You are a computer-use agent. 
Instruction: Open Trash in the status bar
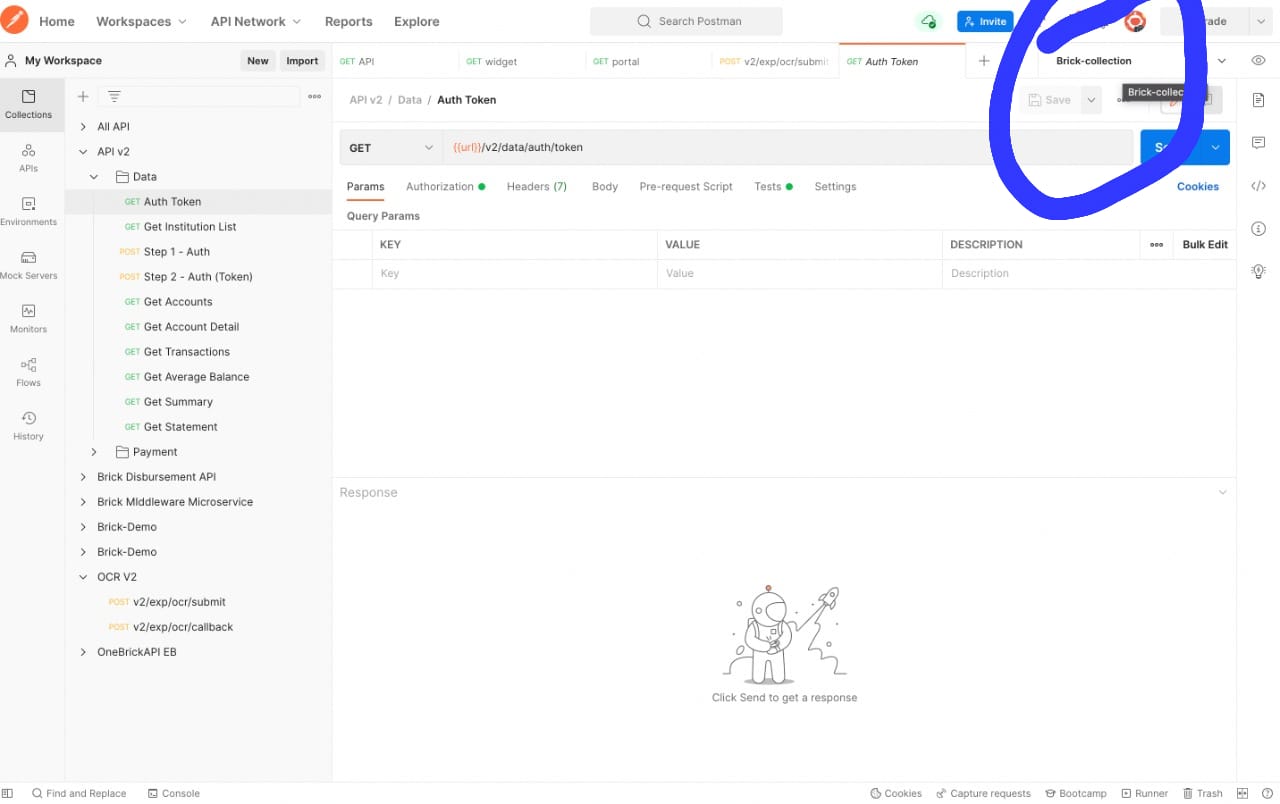pyautogui.click(x=1203, y=793)
